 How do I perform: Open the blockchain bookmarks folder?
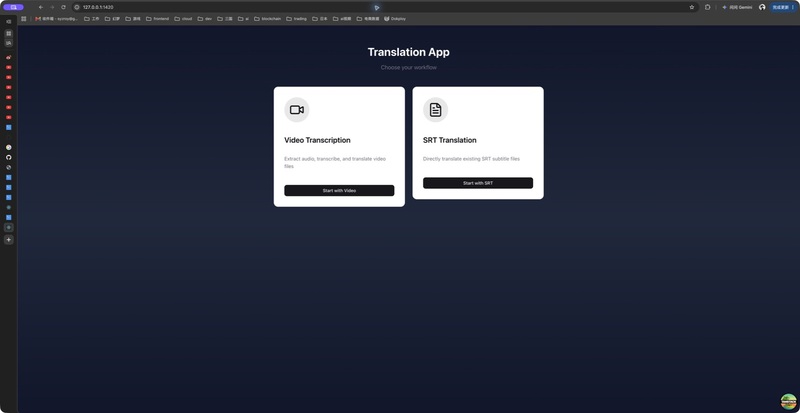267,19
